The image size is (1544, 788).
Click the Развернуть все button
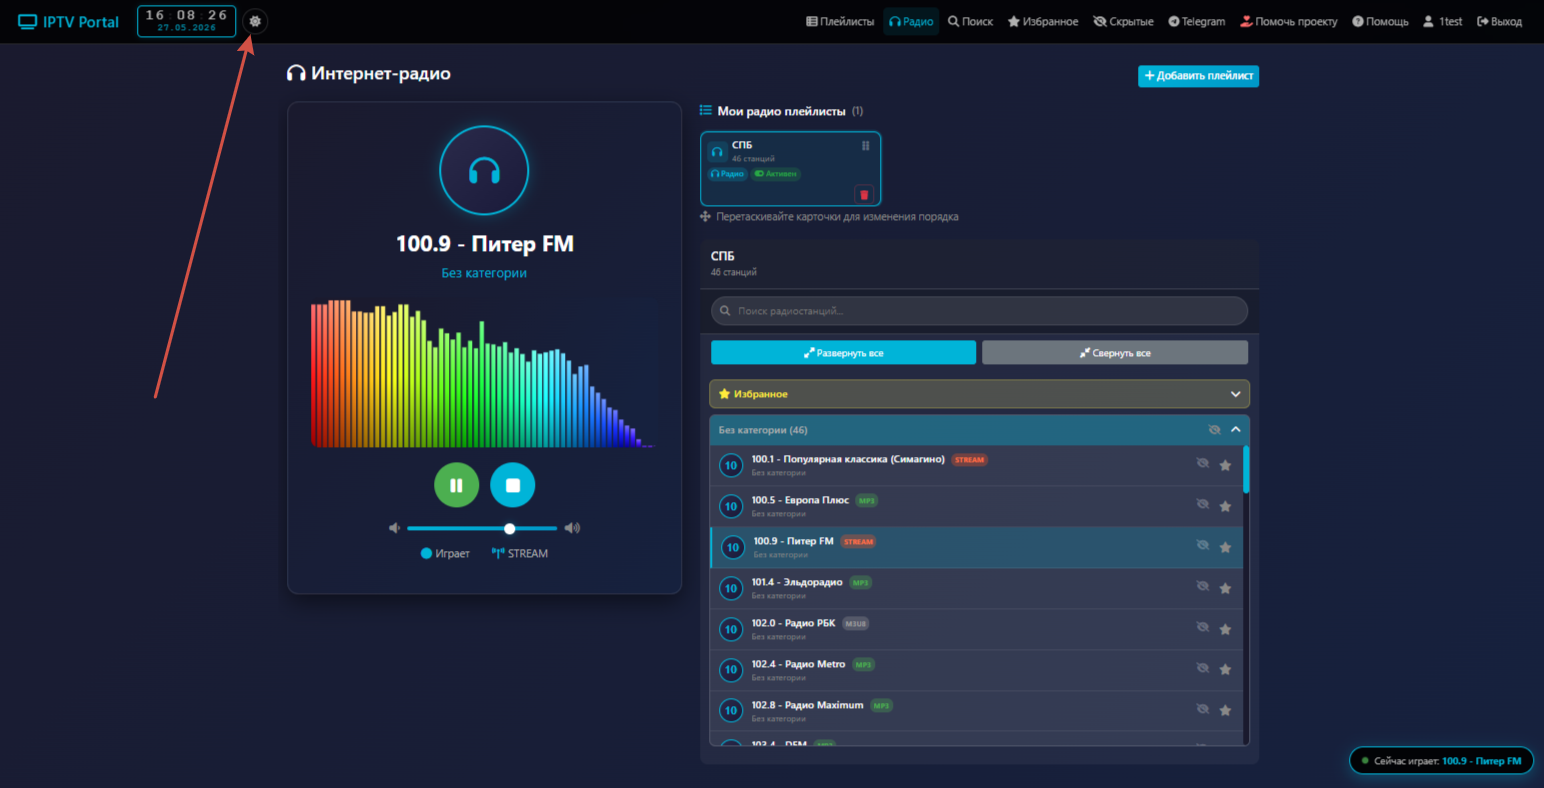[843, 353]
